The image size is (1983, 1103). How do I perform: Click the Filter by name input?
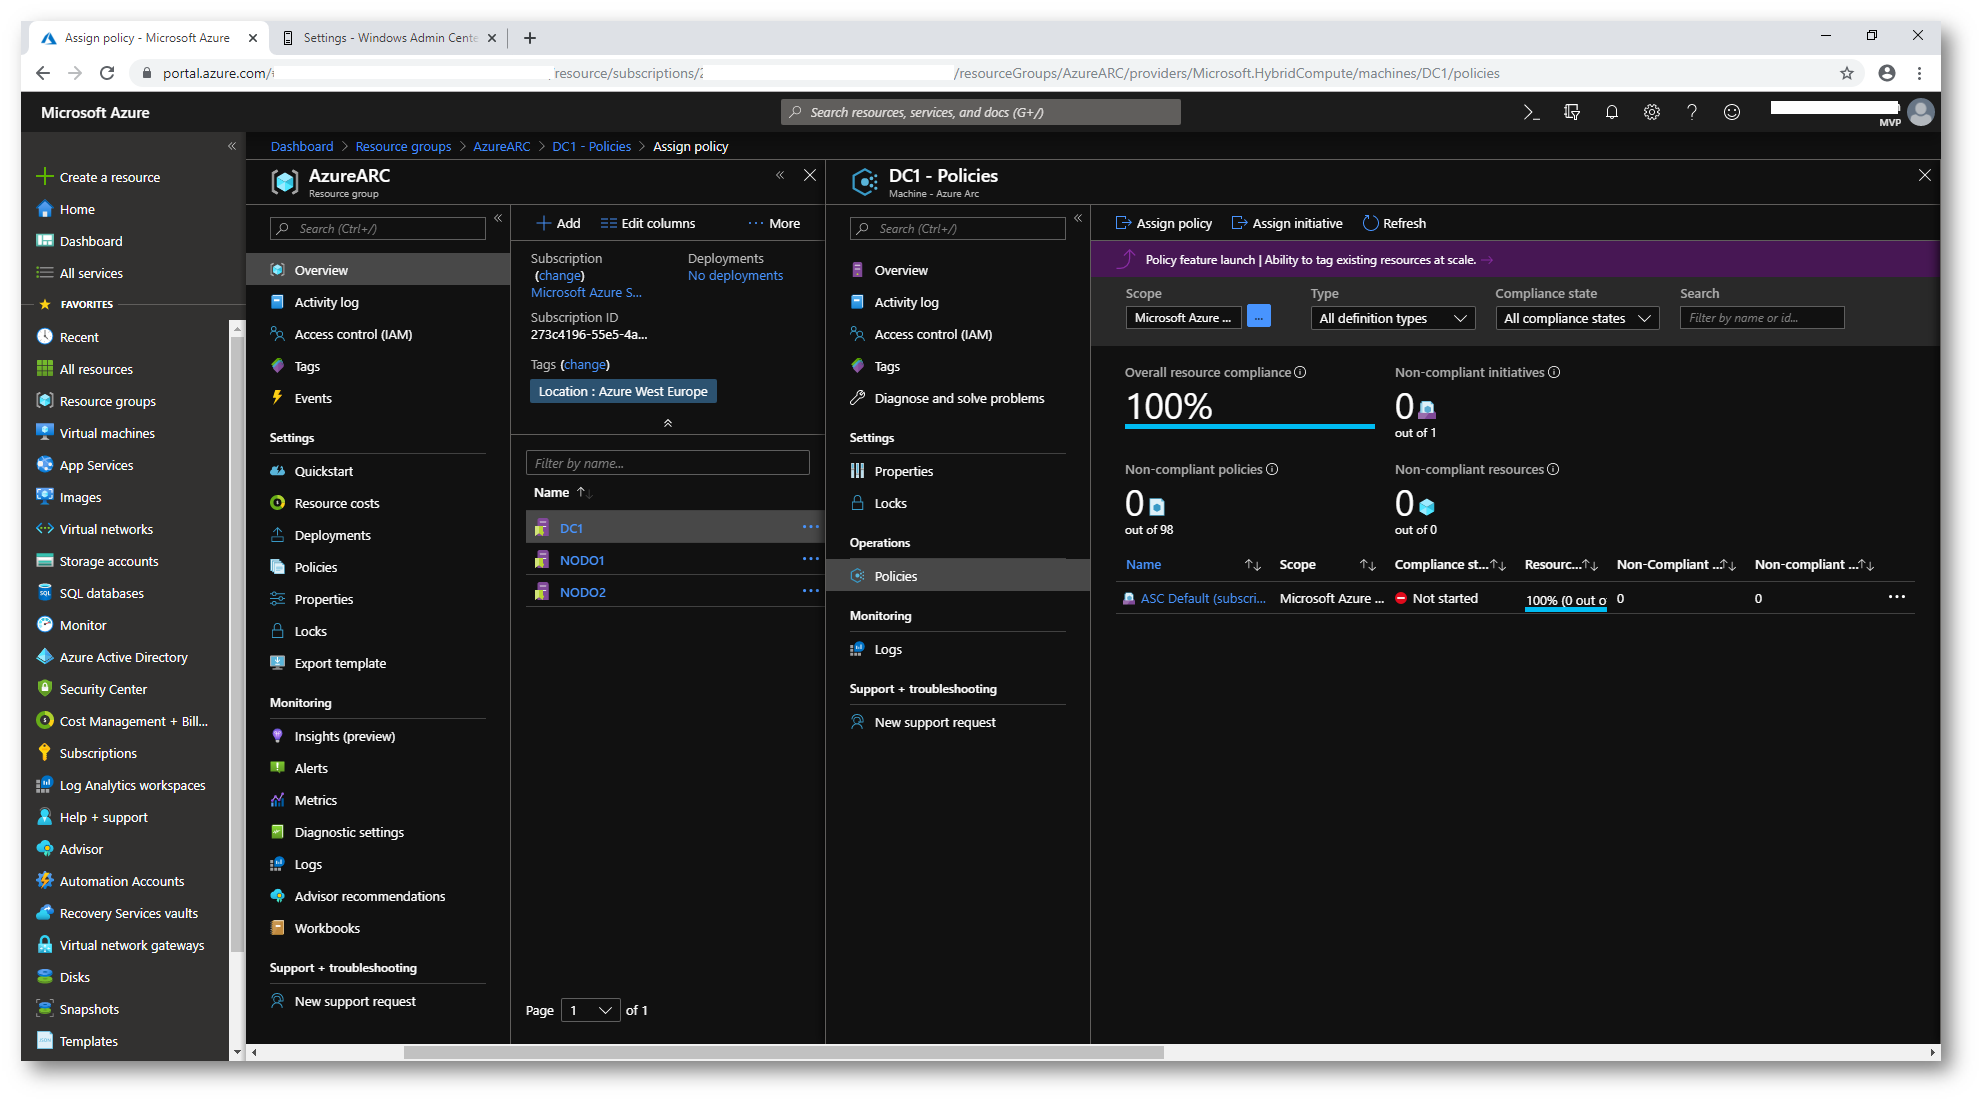pyautogui.click(x=667, y=463)
